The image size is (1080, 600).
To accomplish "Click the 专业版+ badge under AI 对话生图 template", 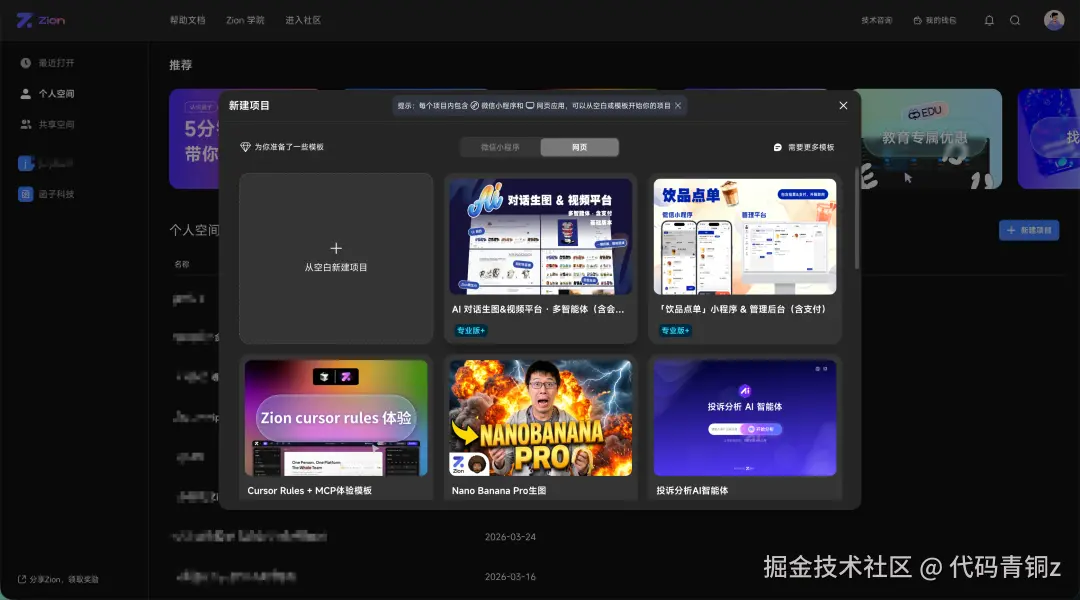I will point(471,331).
